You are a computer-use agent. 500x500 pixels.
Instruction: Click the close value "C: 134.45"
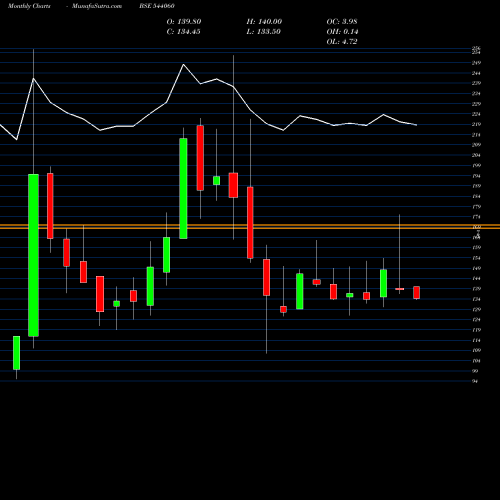coord(183,32)
